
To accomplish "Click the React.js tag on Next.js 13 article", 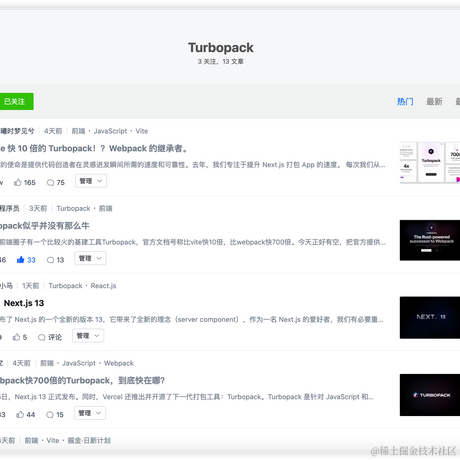I will point(103,286).
